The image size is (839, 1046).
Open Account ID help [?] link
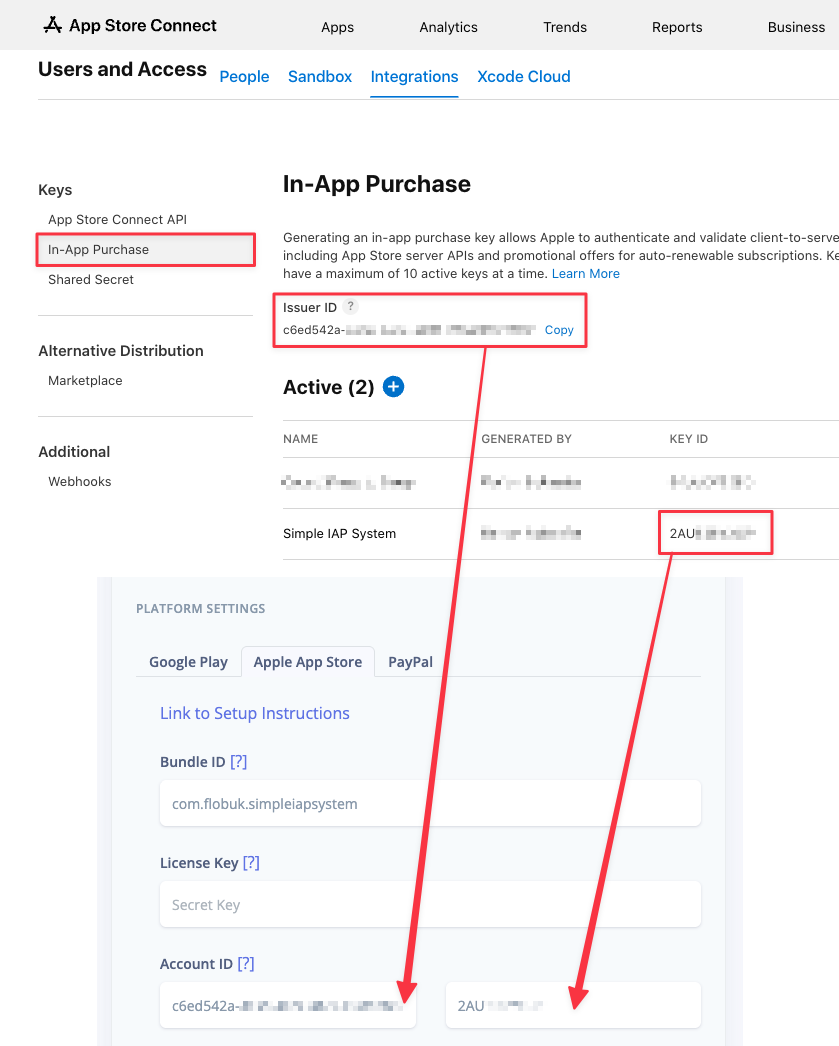pyautogui.click(x=246, y=964)
